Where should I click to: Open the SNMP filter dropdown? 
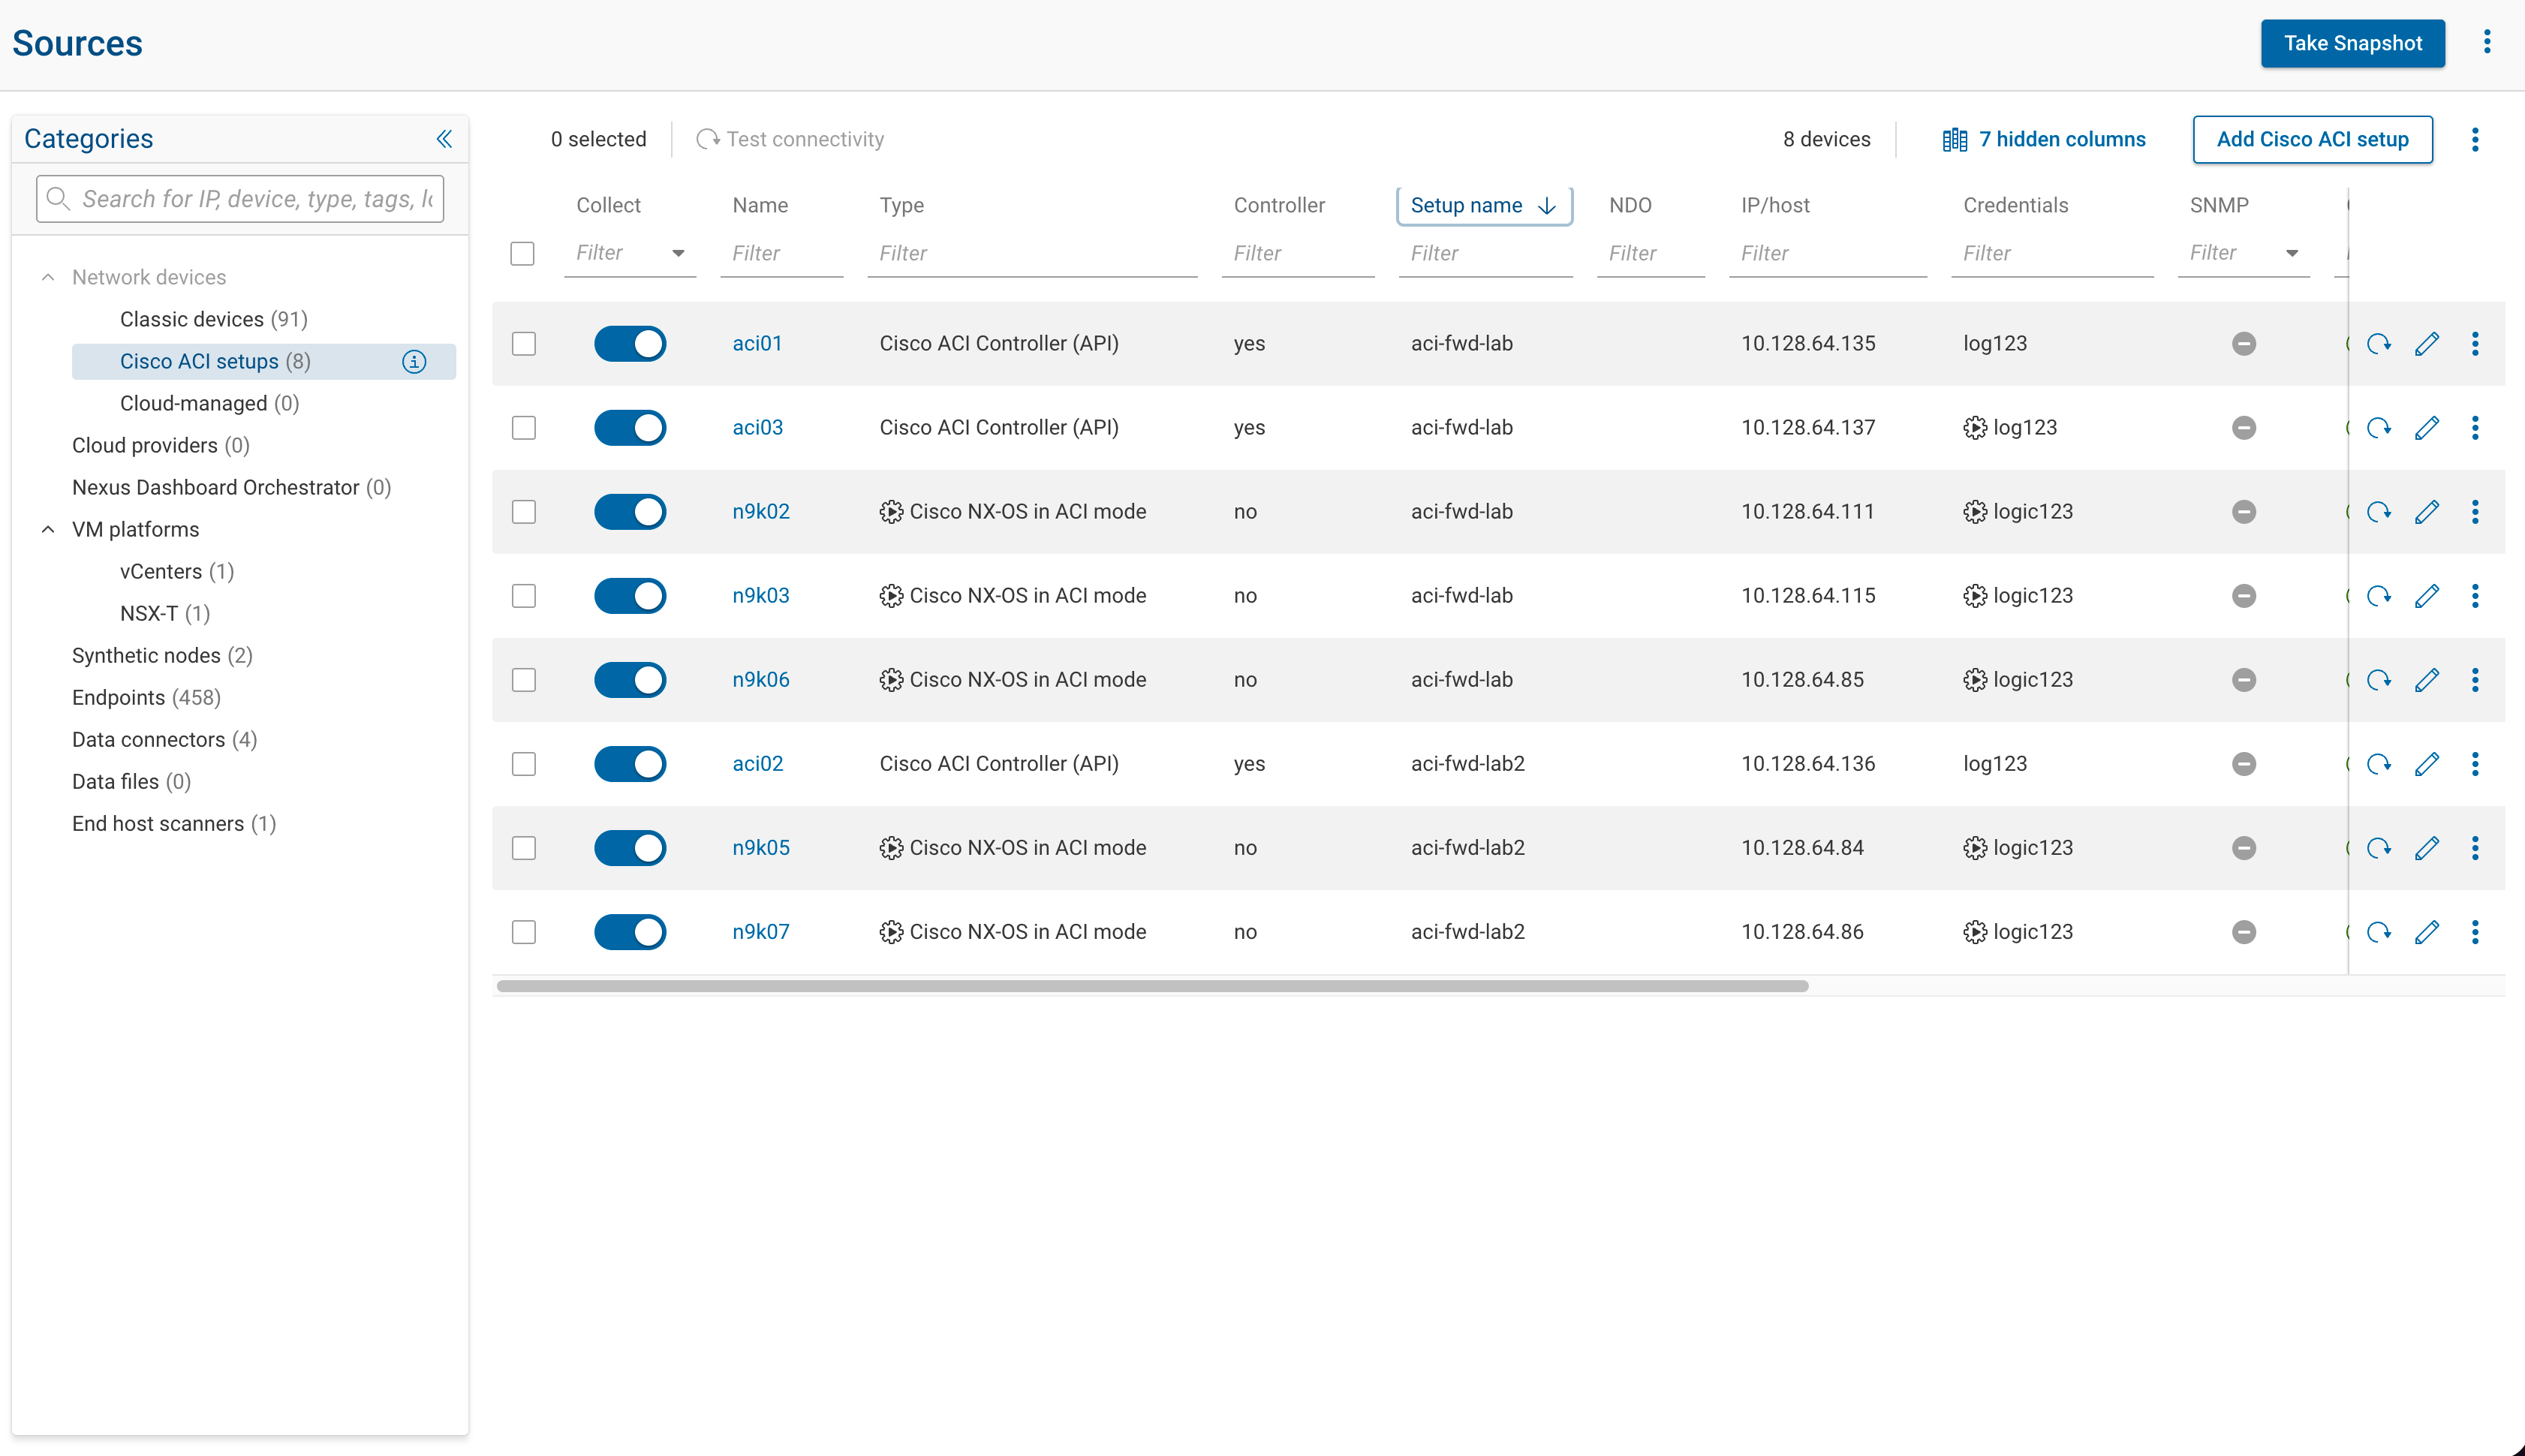coord(2243,253)
